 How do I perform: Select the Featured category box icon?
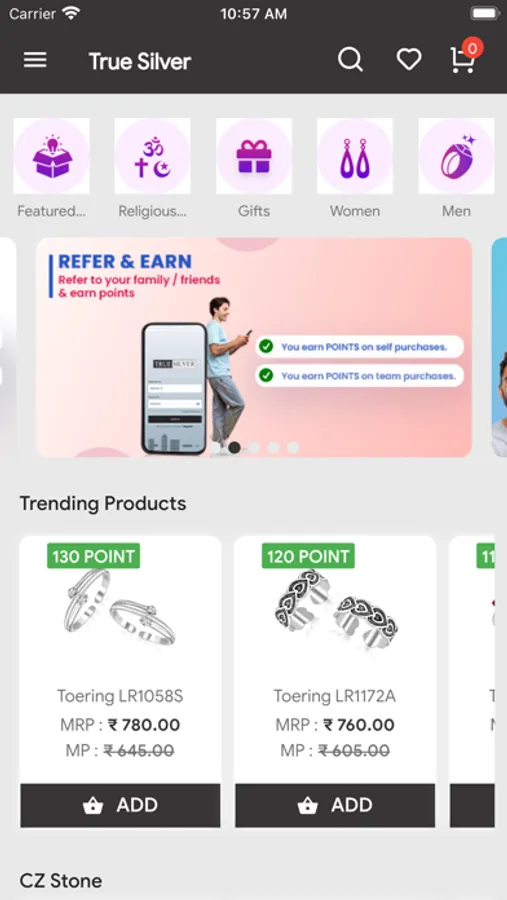click(x=52, y=156)
